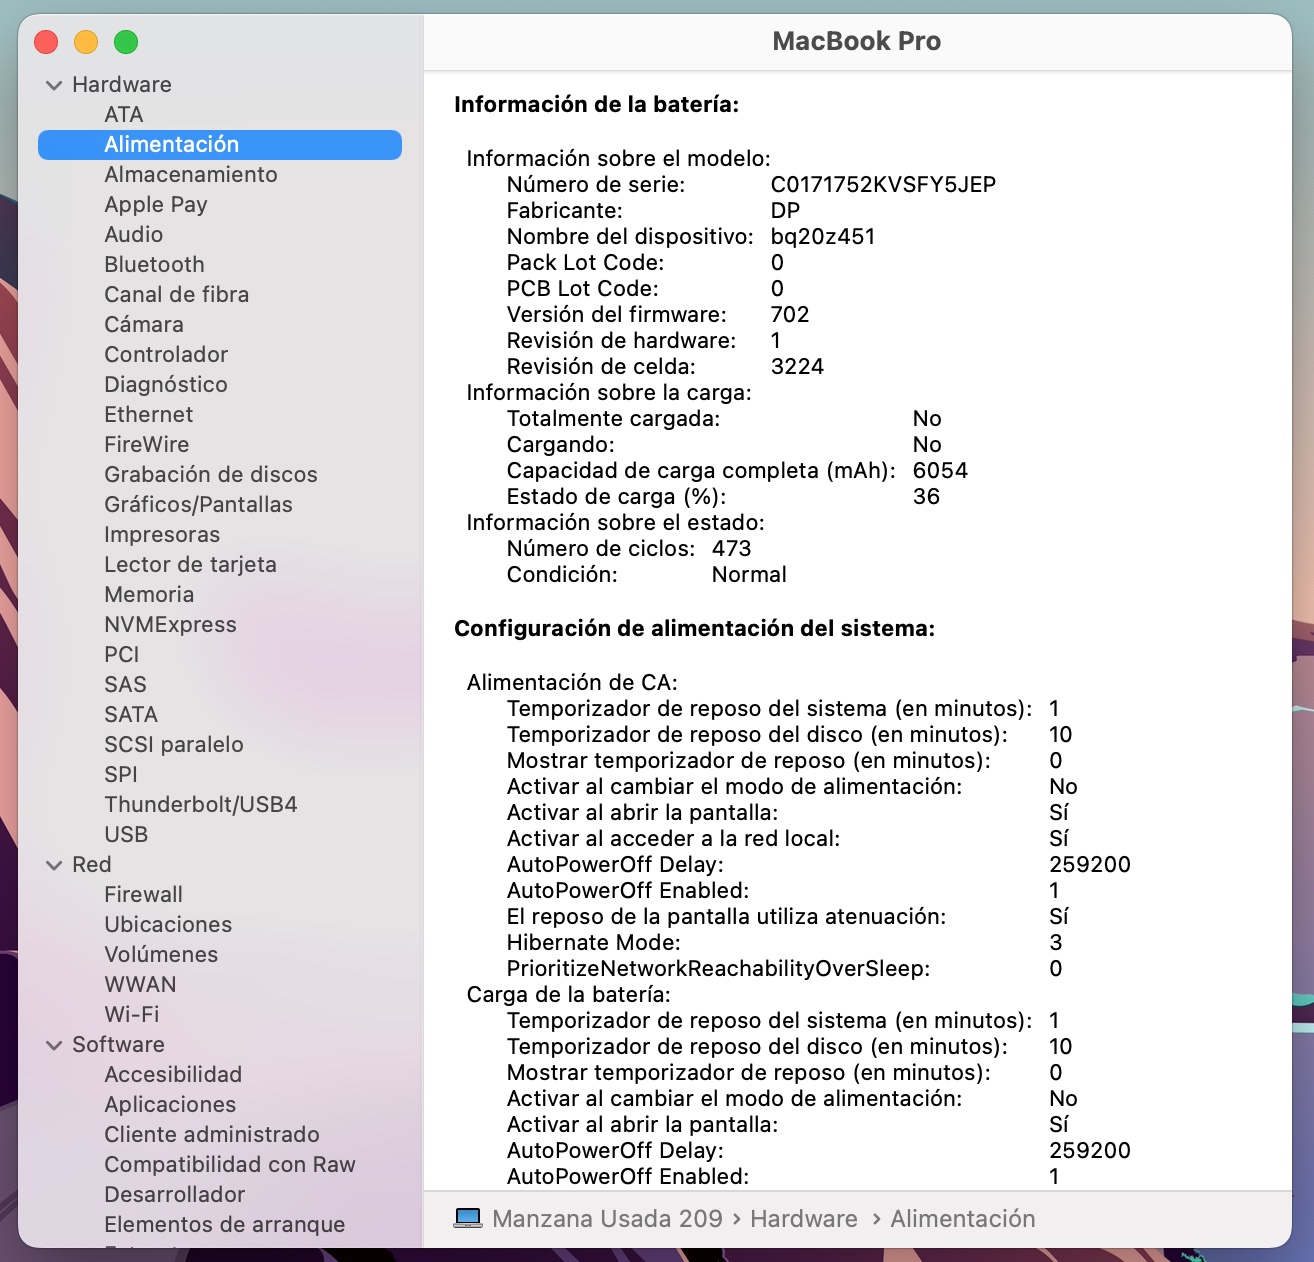Open Firewall network details

pyautogui.click(x=143, y=894)
